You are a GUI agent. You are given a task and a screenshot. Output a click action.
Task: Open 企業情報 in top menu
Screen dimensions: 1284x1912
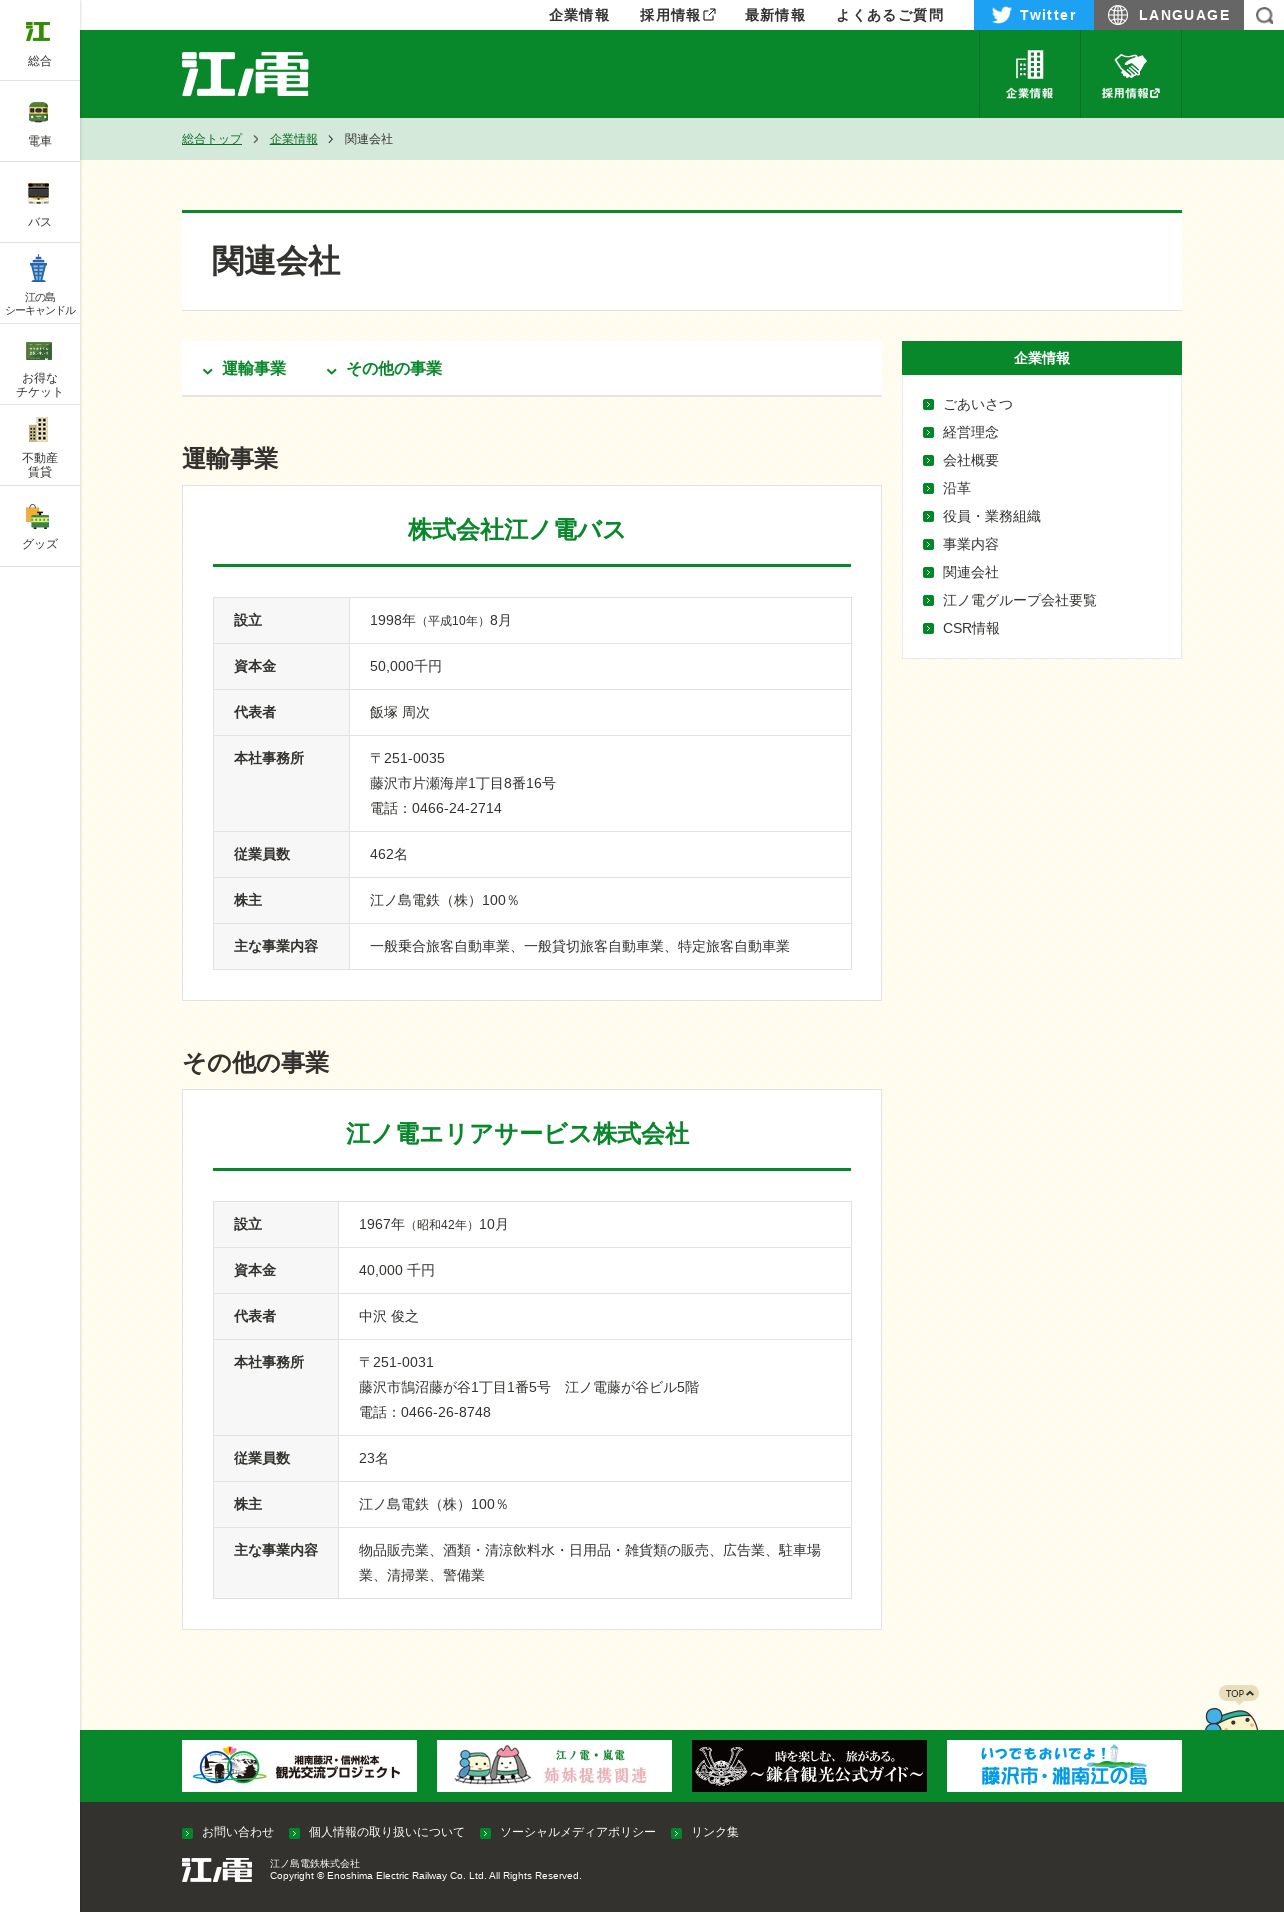[x=579, y=15]
